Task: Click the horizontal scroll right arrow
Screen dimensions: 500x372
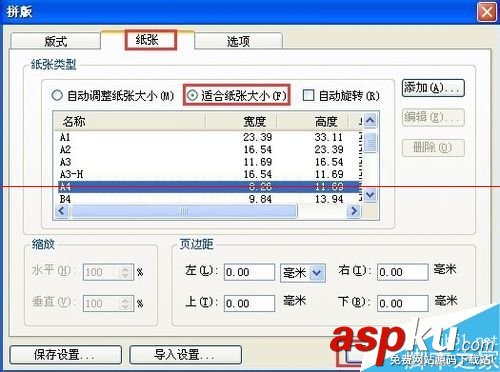Action: 354,211
